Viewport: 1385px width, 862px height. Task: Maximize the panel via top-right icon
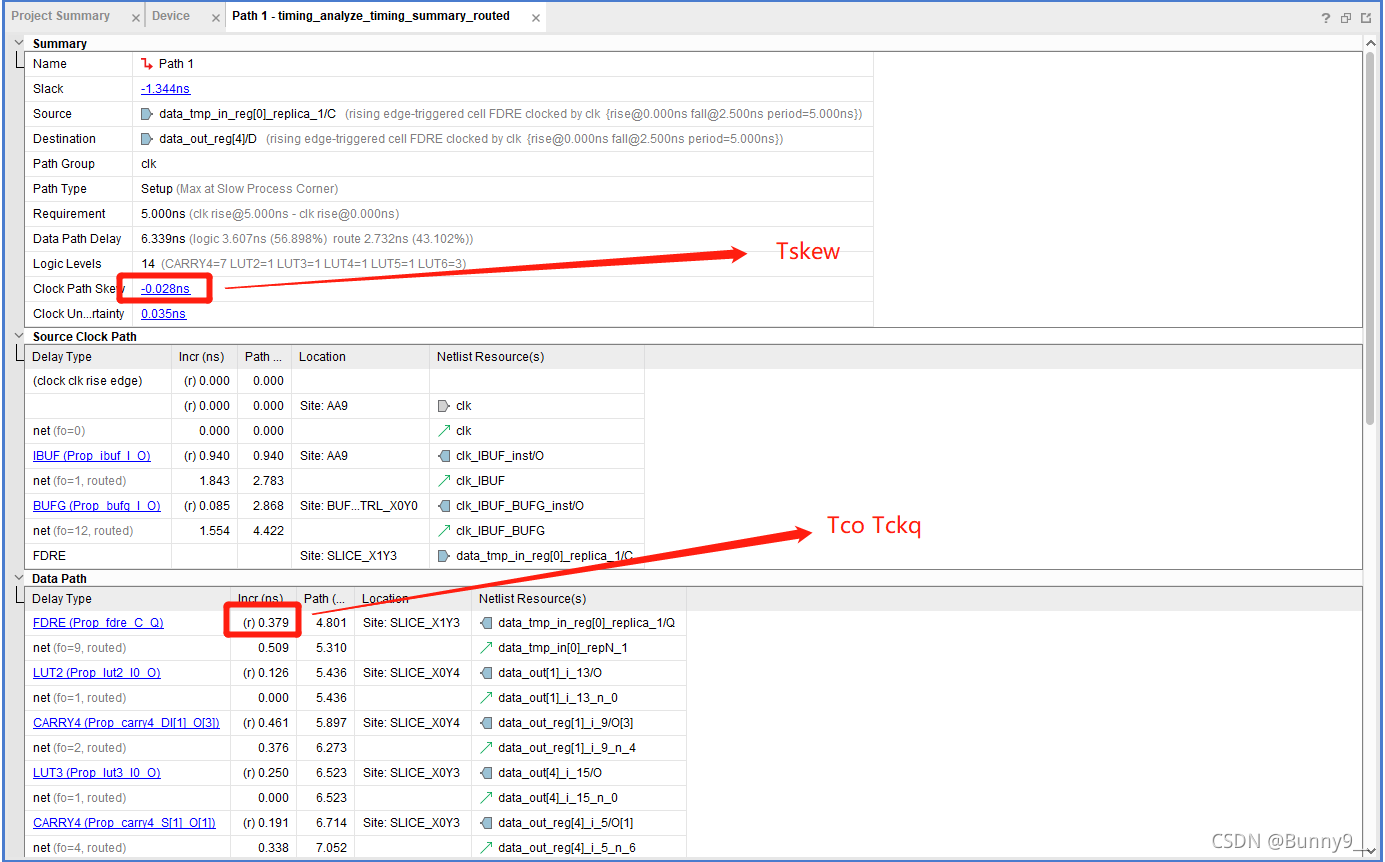(1366, 17)
